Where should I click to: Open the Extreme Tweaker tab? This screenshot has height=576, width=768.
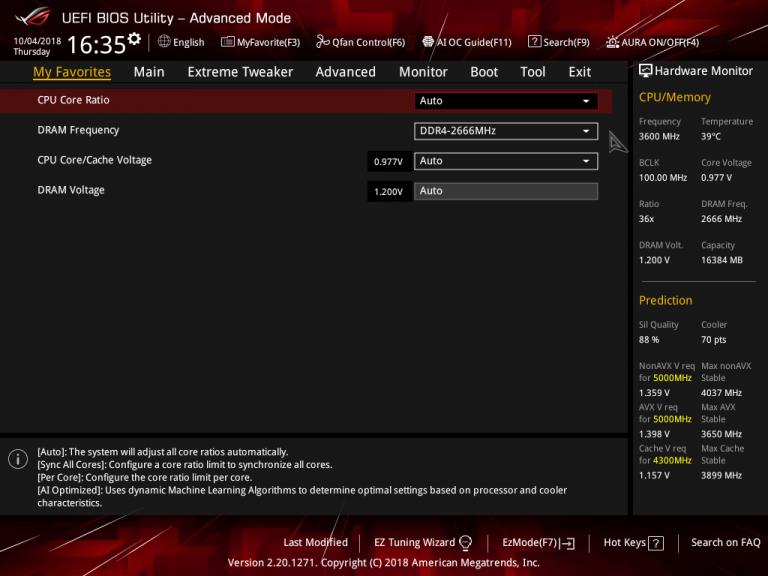tap(240, 72)
